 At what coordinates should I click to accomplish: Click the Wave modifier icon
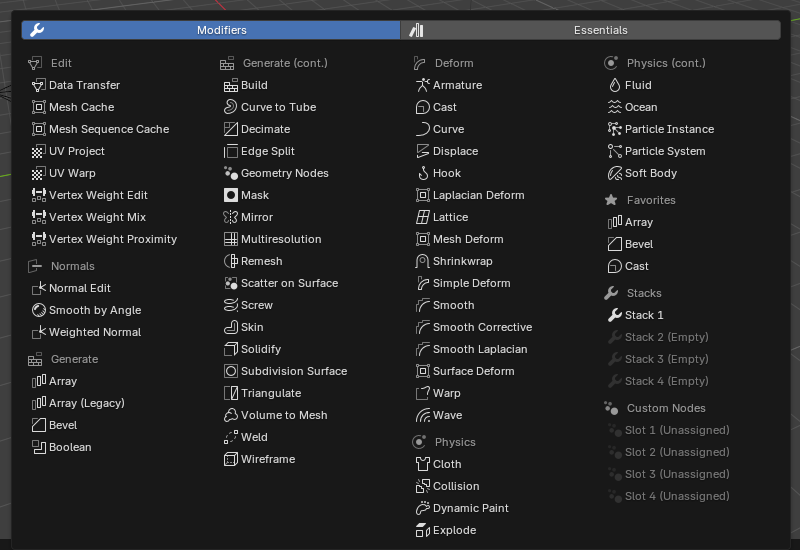(422, 415)
